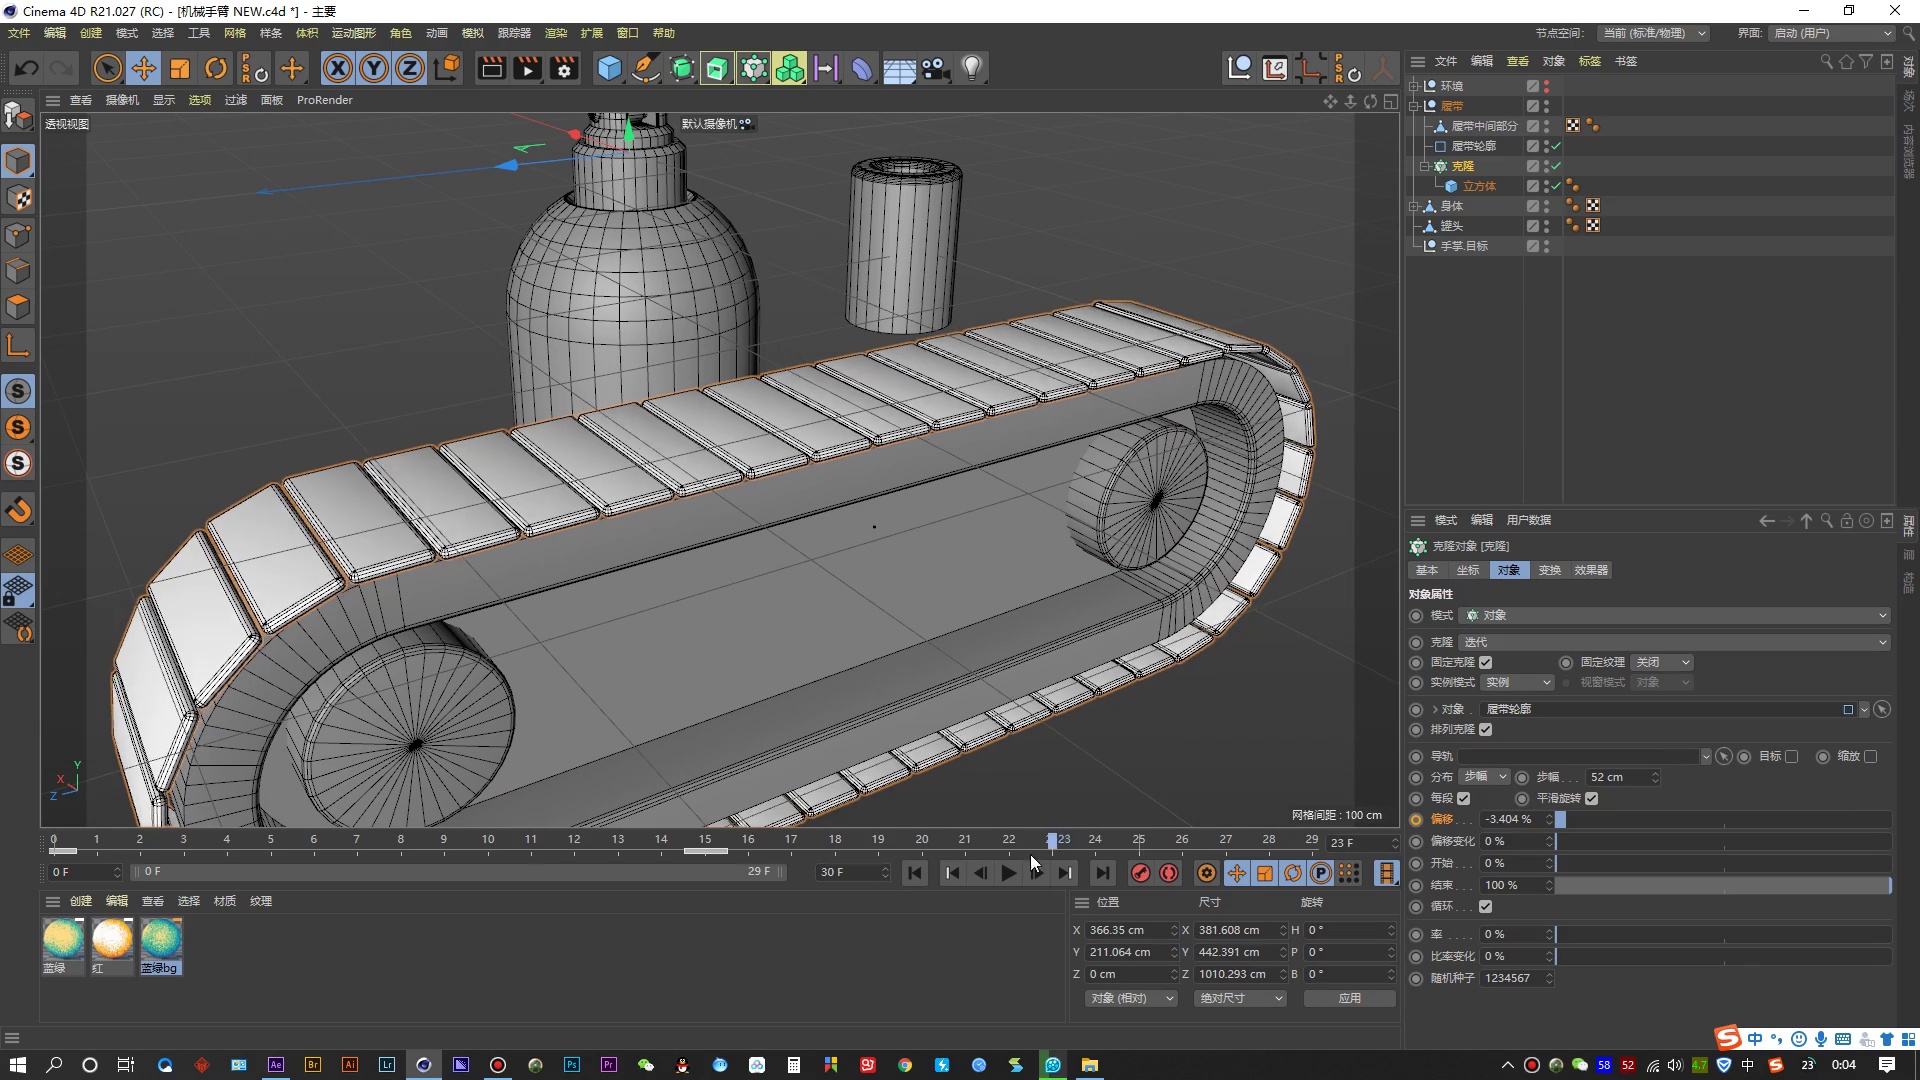Go to end of animation
Image resolution: width=1920 pixels, height=1080 pixels.
1102,873
